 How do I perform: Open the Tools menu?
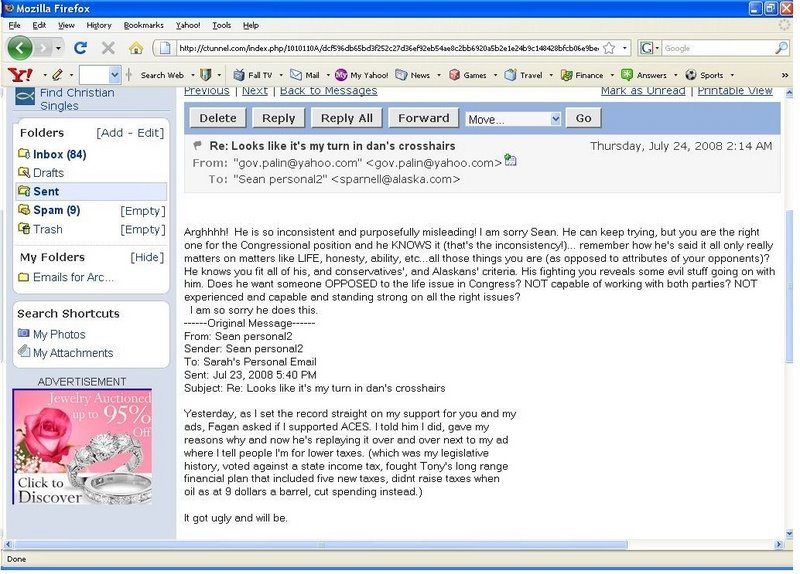click(221, 25)
